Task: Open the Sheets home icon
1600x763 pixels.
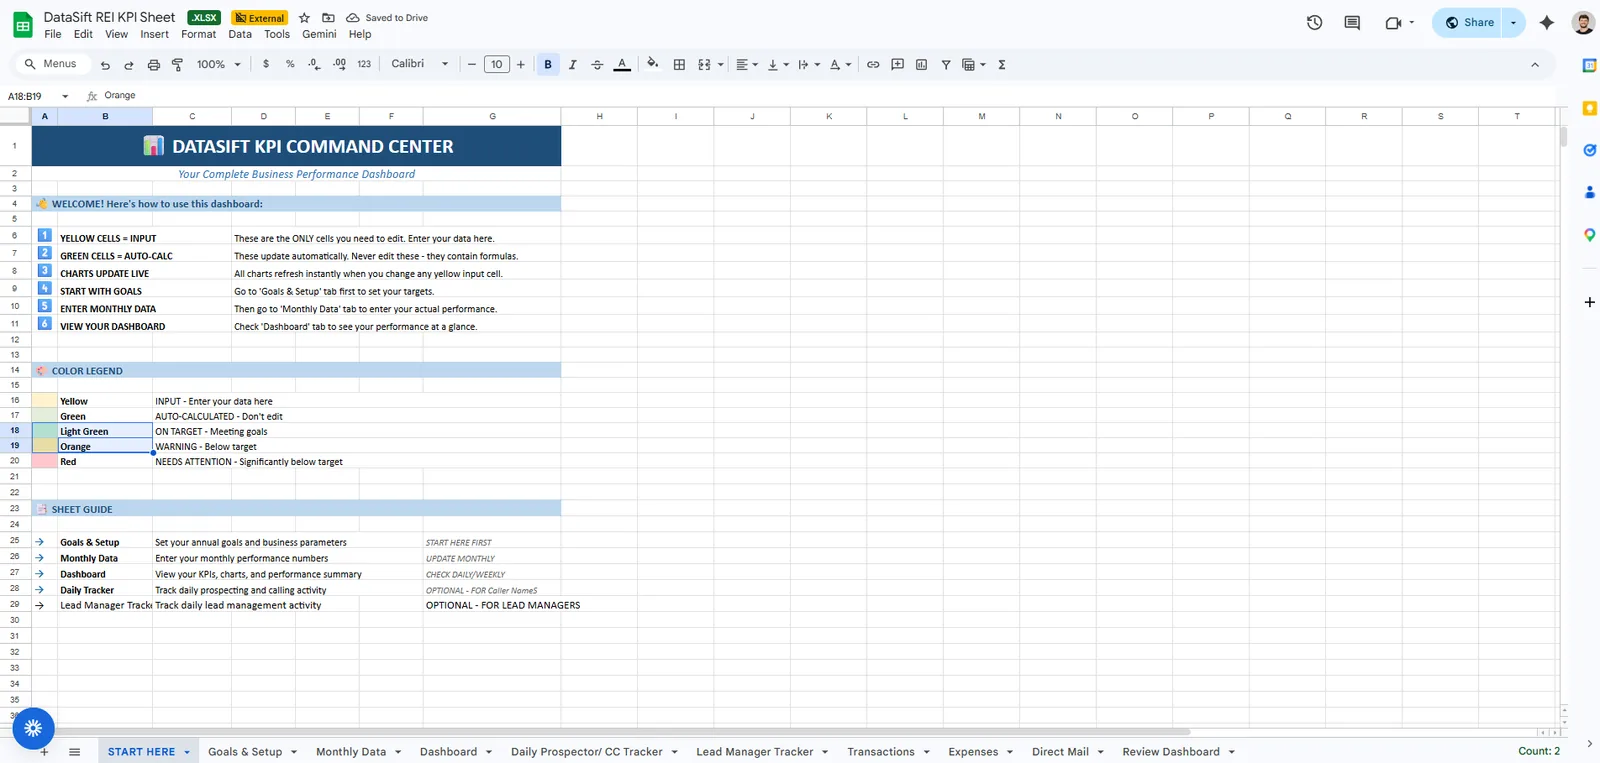Action: coord(22,25)
